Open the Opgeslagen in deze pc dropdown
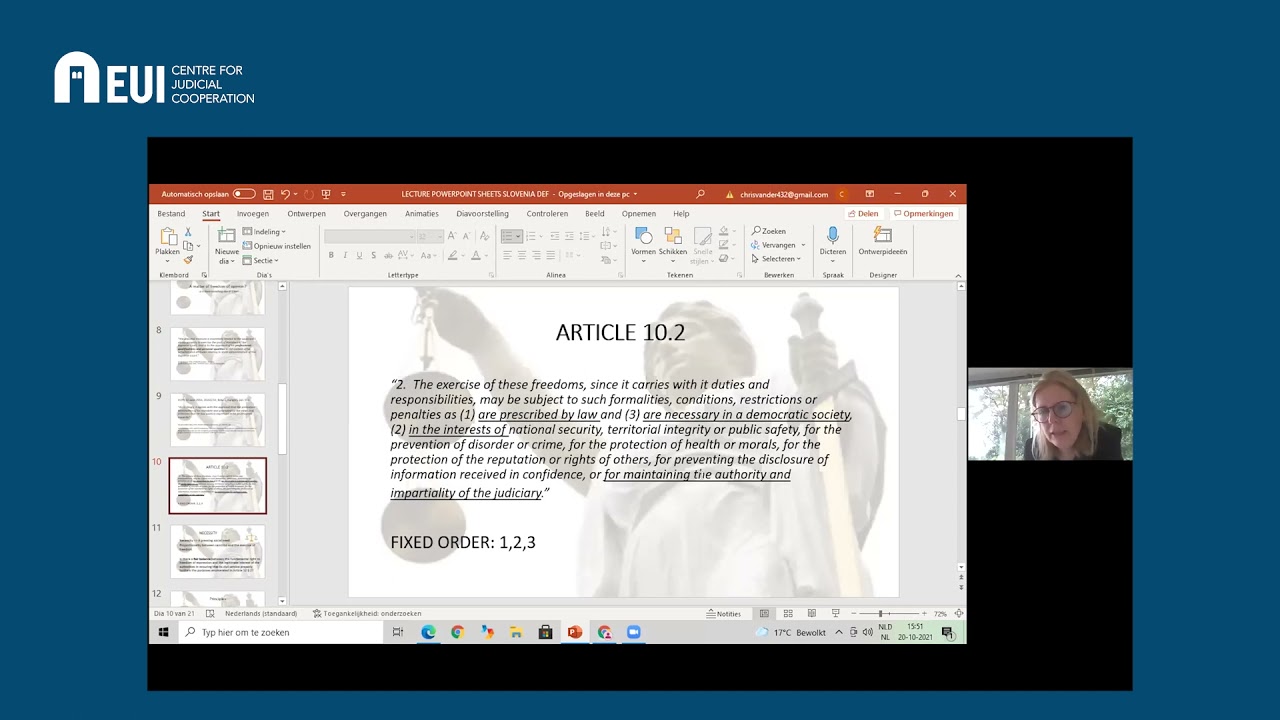 [x=598, y=194]
